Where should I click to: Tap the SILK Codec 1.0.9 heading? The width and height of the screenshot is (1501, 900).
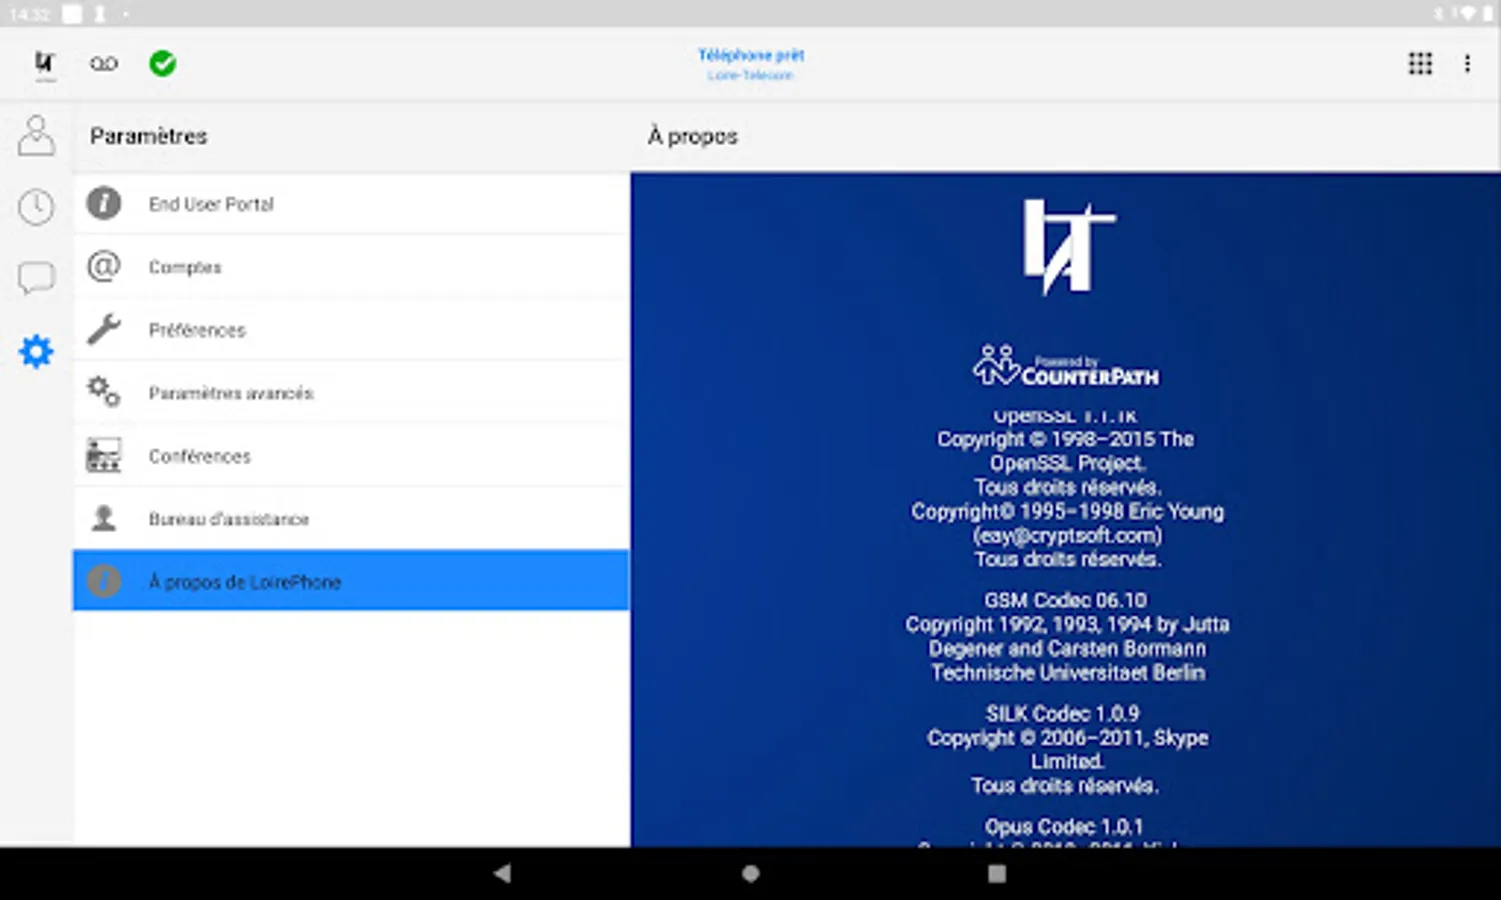(1062, 713)
